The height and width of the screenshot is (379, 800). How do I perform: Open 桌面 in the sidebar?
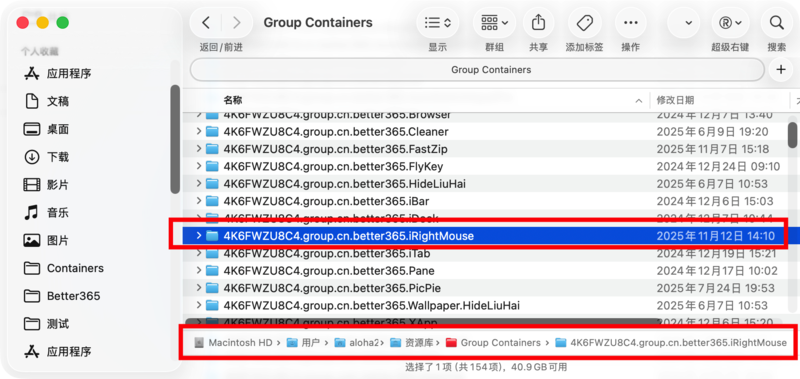pyautogui.click(x=58, y=130)
